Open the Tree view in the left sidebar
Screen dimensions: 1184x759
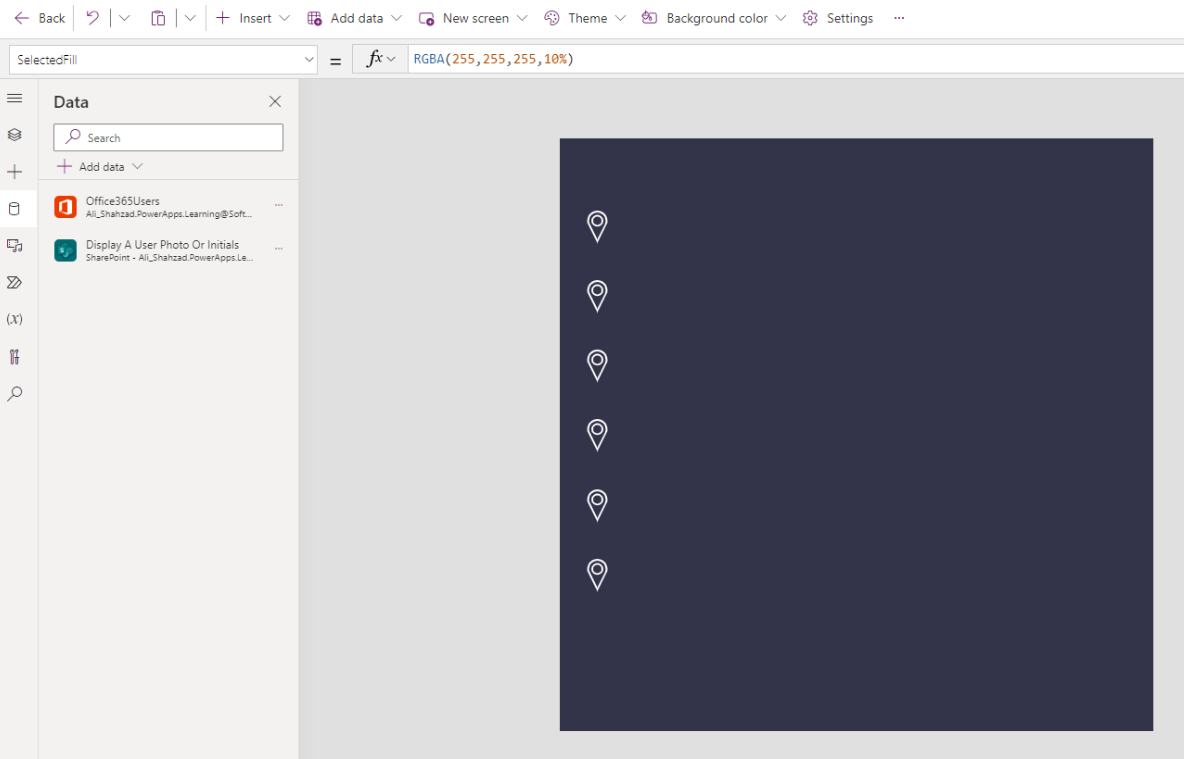[14, 98]
